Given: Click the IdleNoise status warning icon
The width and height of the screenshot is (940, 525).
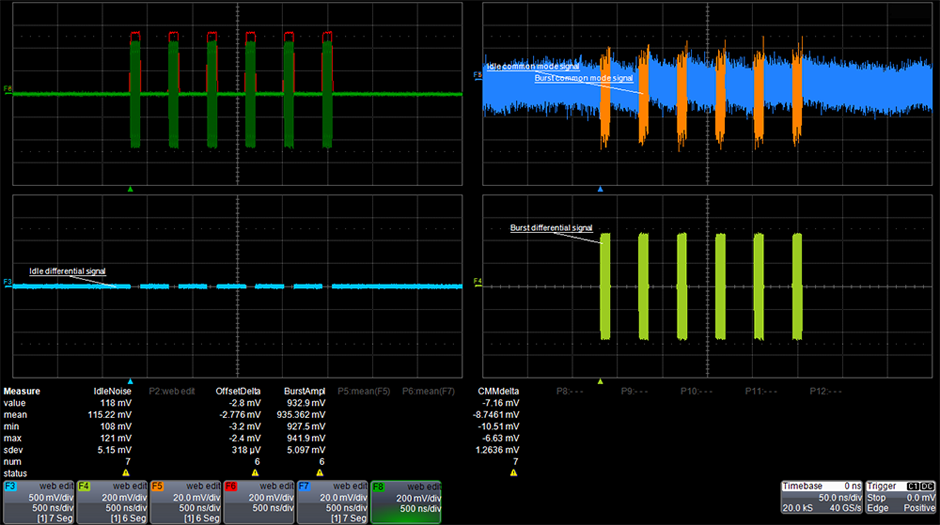Looking at the screenshot, I should pyautogui.click(x=126, y=473).
